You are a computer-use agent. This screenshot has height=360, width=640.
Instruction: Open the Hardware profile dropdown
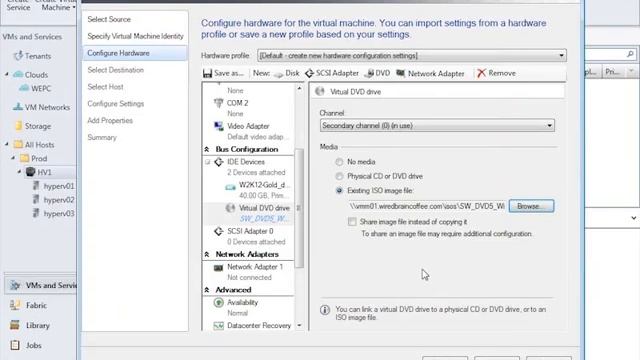click(412, 56)
